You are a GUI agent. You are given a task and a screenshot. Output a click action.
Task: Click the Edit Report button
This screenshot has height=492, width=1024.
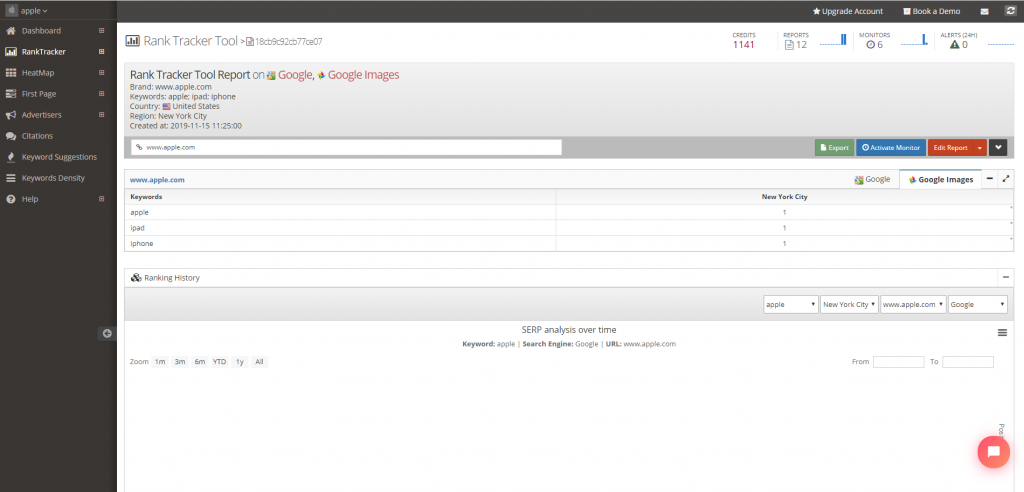pos(950,148)
